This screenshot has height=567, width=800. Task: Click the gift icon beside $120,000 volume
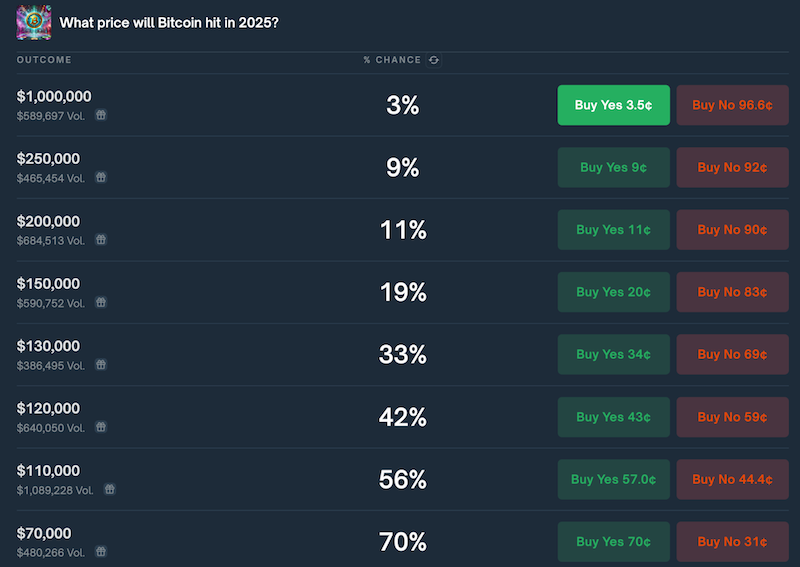pyautogui.click(x=101, y=427)
